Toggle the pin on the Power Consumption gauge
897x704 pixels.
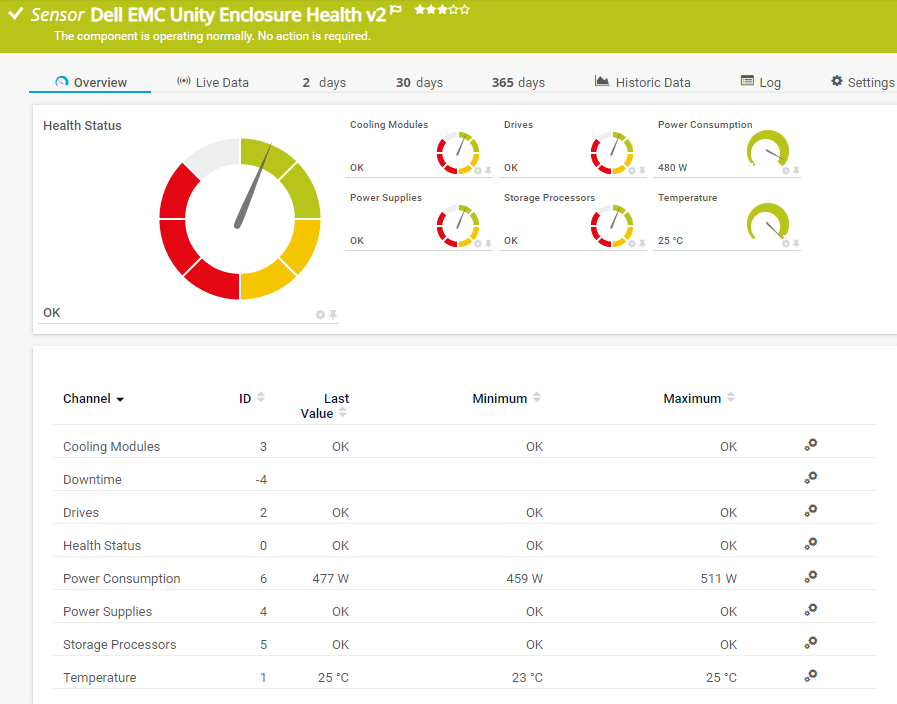pyautogui.click(x=796, y=171)
